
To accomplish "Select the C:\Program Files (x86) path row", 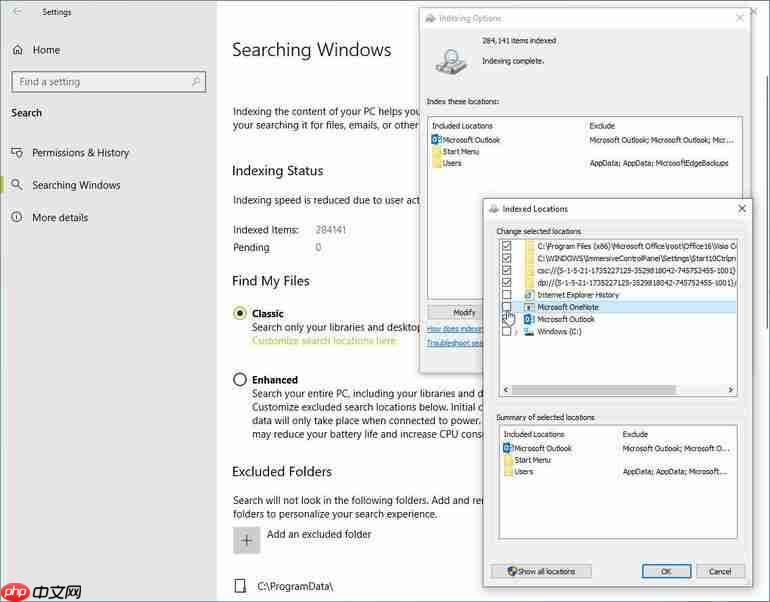I will point(636,246).
